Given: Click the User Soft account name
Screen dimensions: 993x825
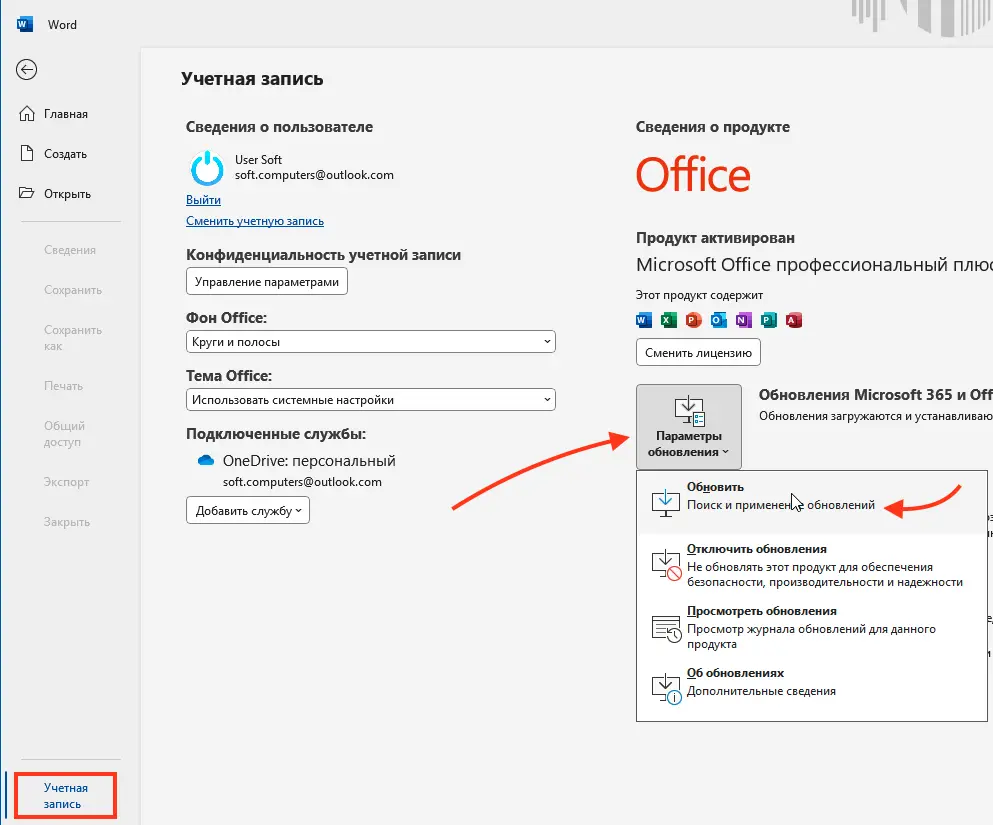Looking at the screenshot, I should pos(258,160).
